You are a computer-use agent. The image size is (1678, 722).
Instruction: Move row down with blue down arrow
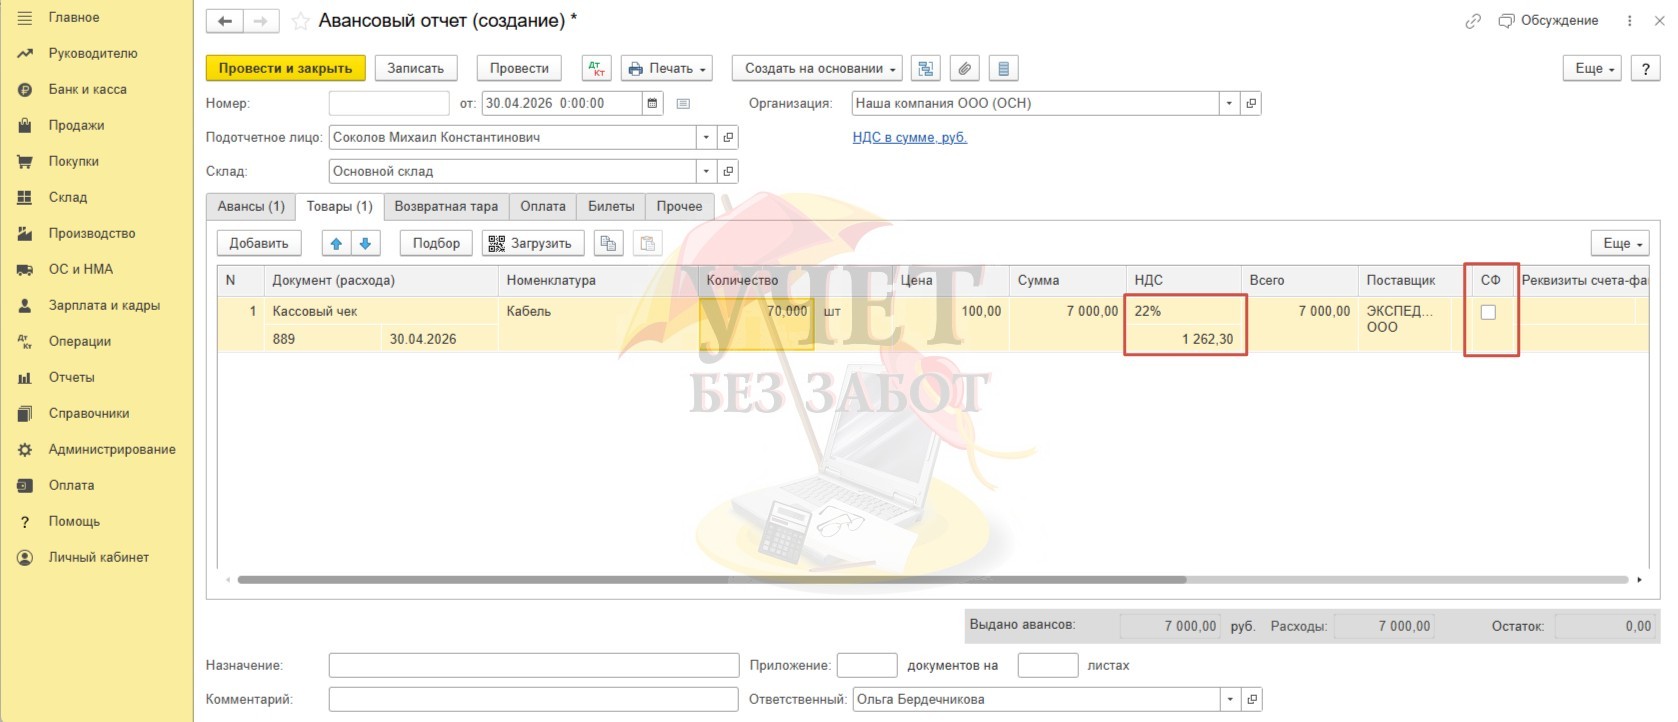tap(365, 243)
